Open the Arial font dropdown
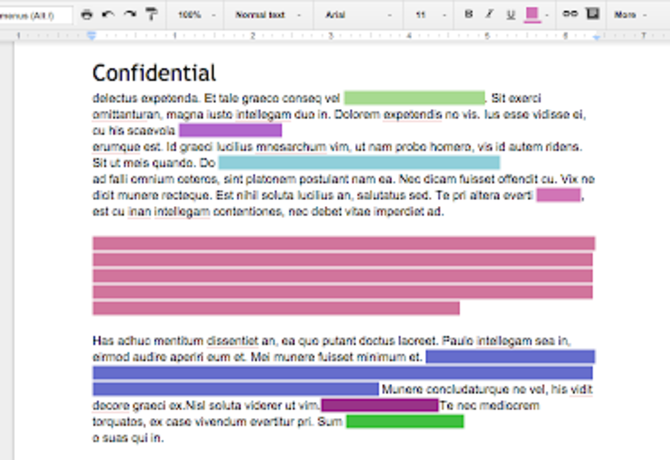670x460 pixels. [x=358, y=15]
